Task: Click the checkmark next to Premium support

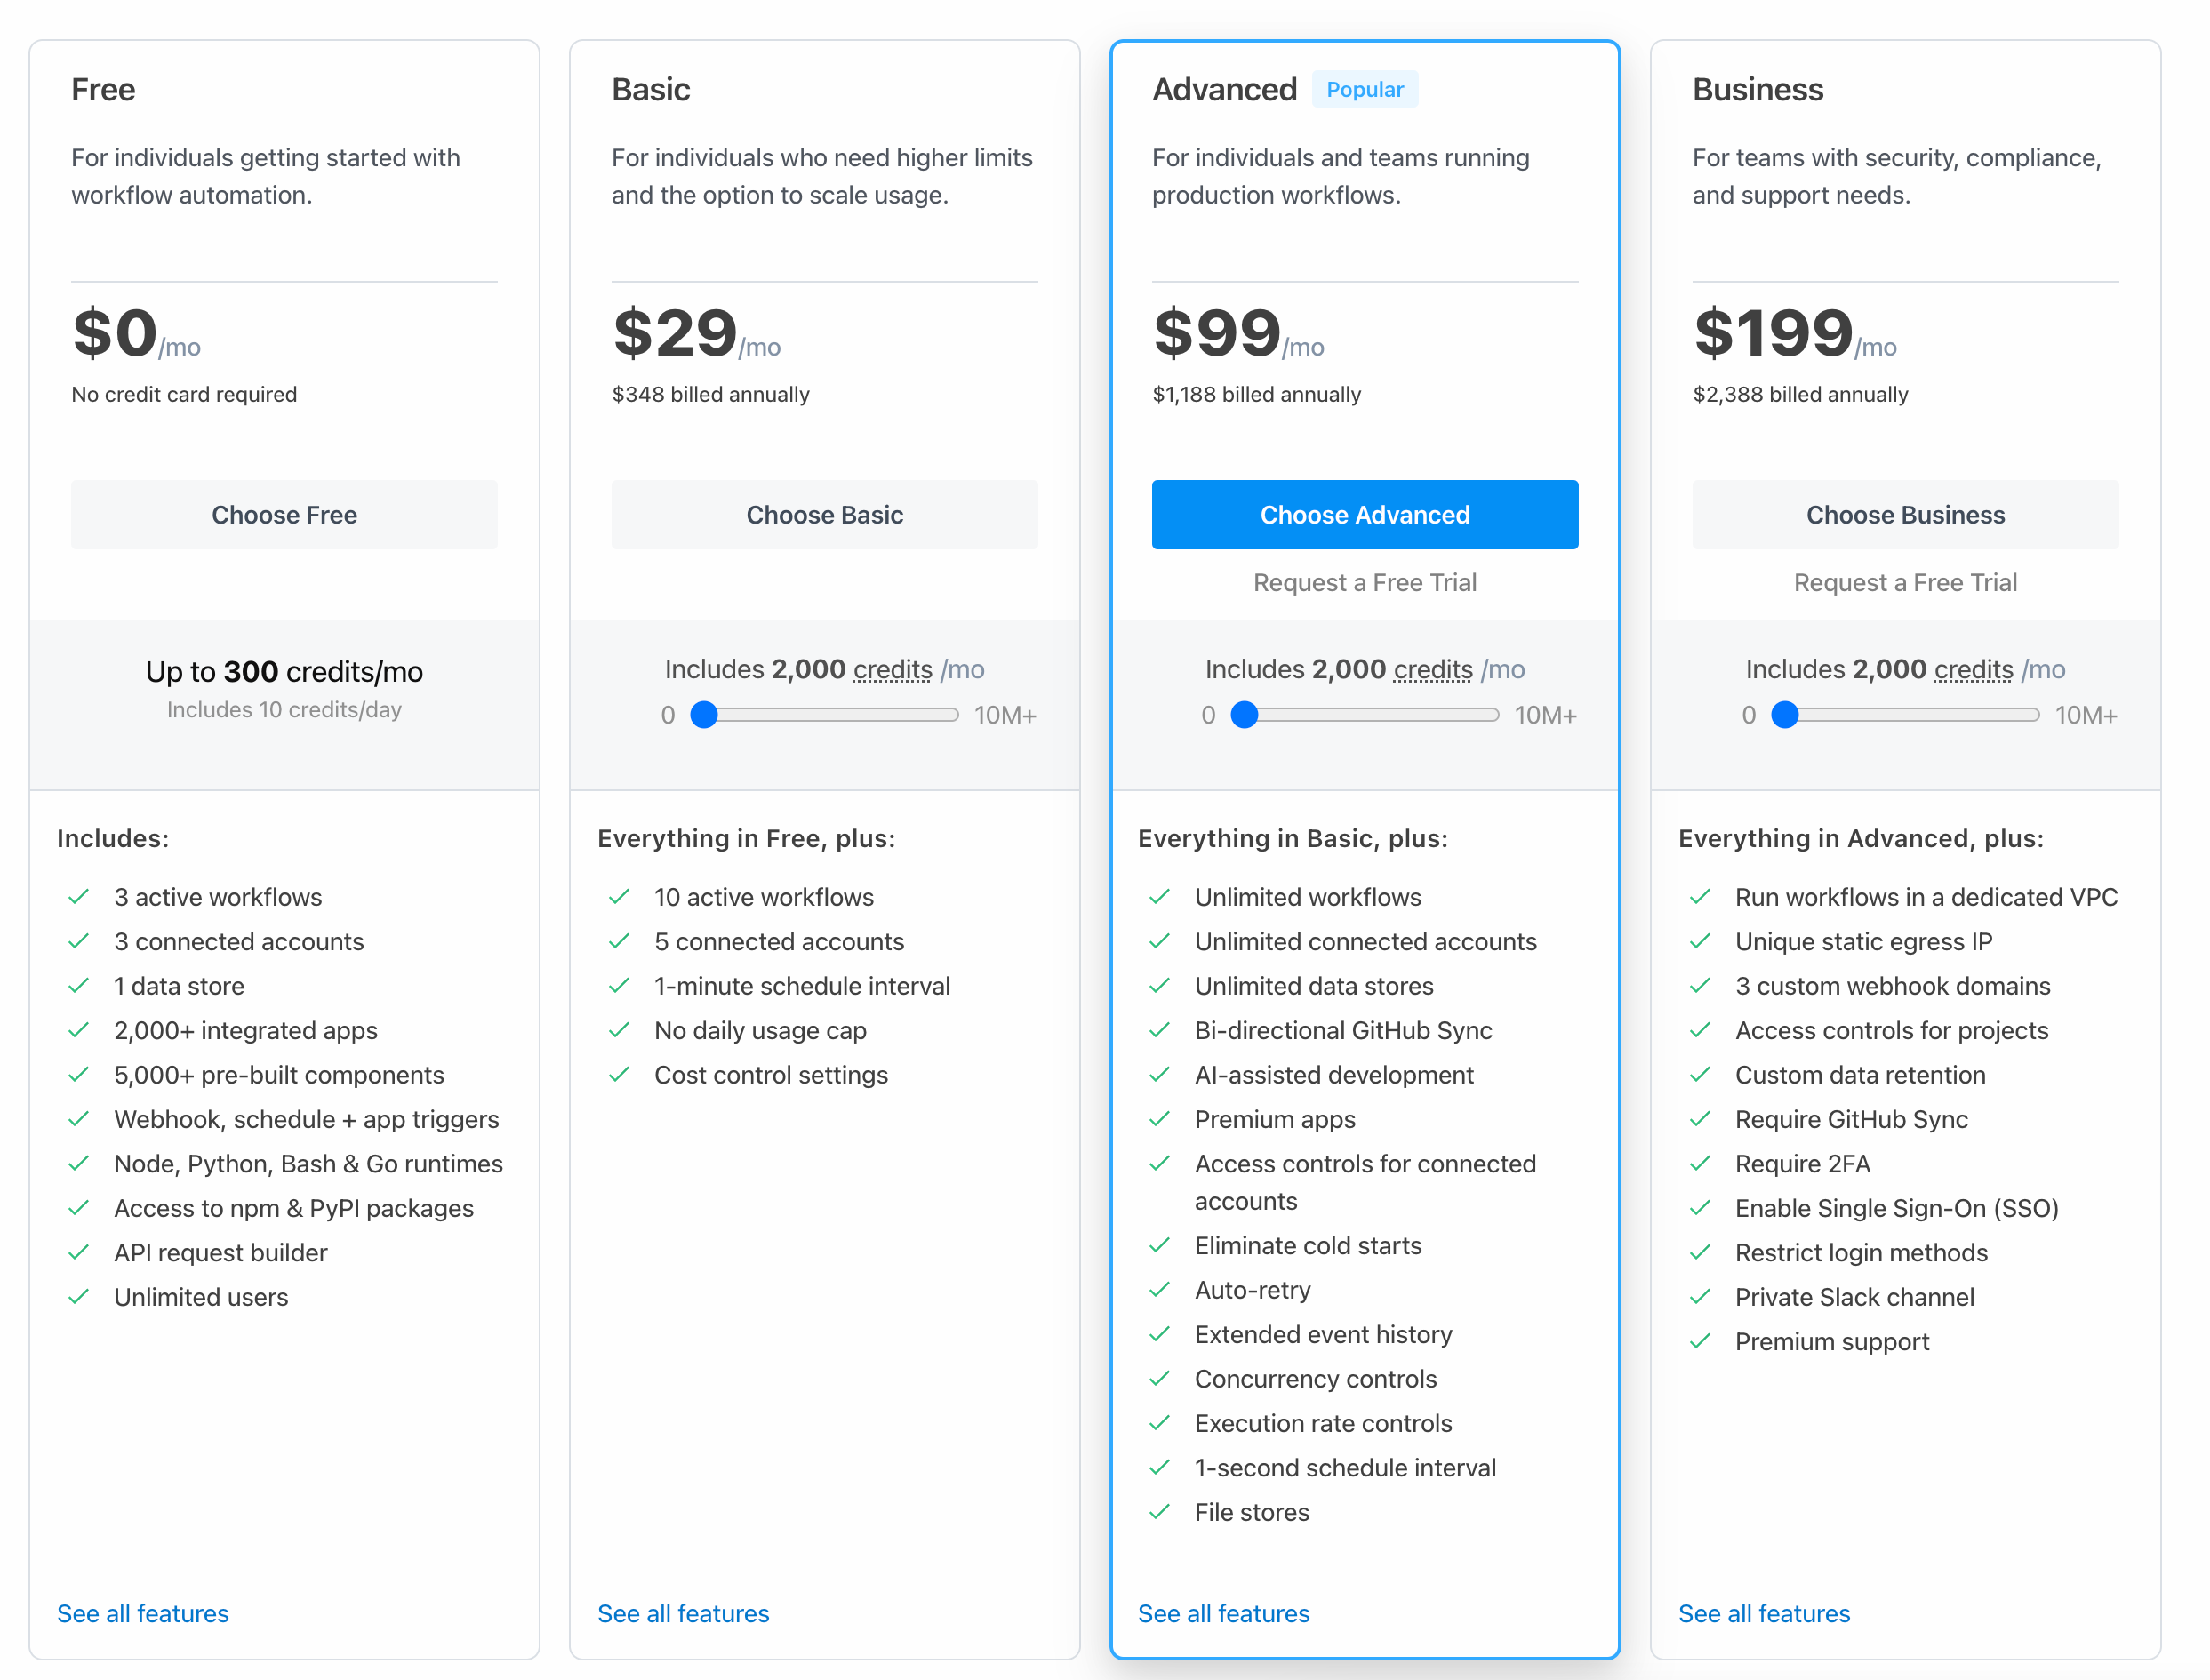Action: (x=1699, y=1341)
